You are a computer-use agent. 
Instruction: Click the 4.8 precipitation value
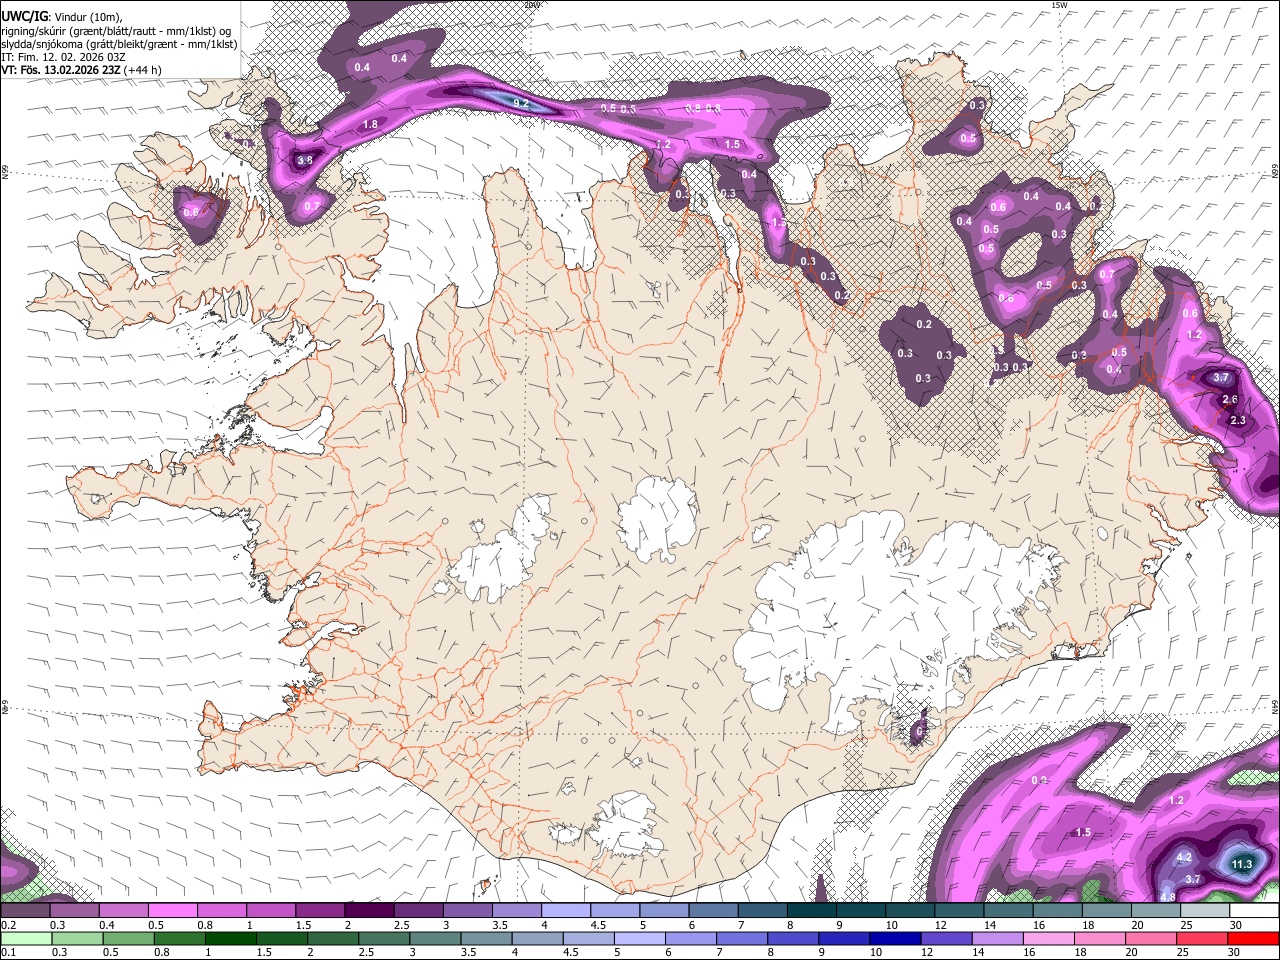(1168, 897)
